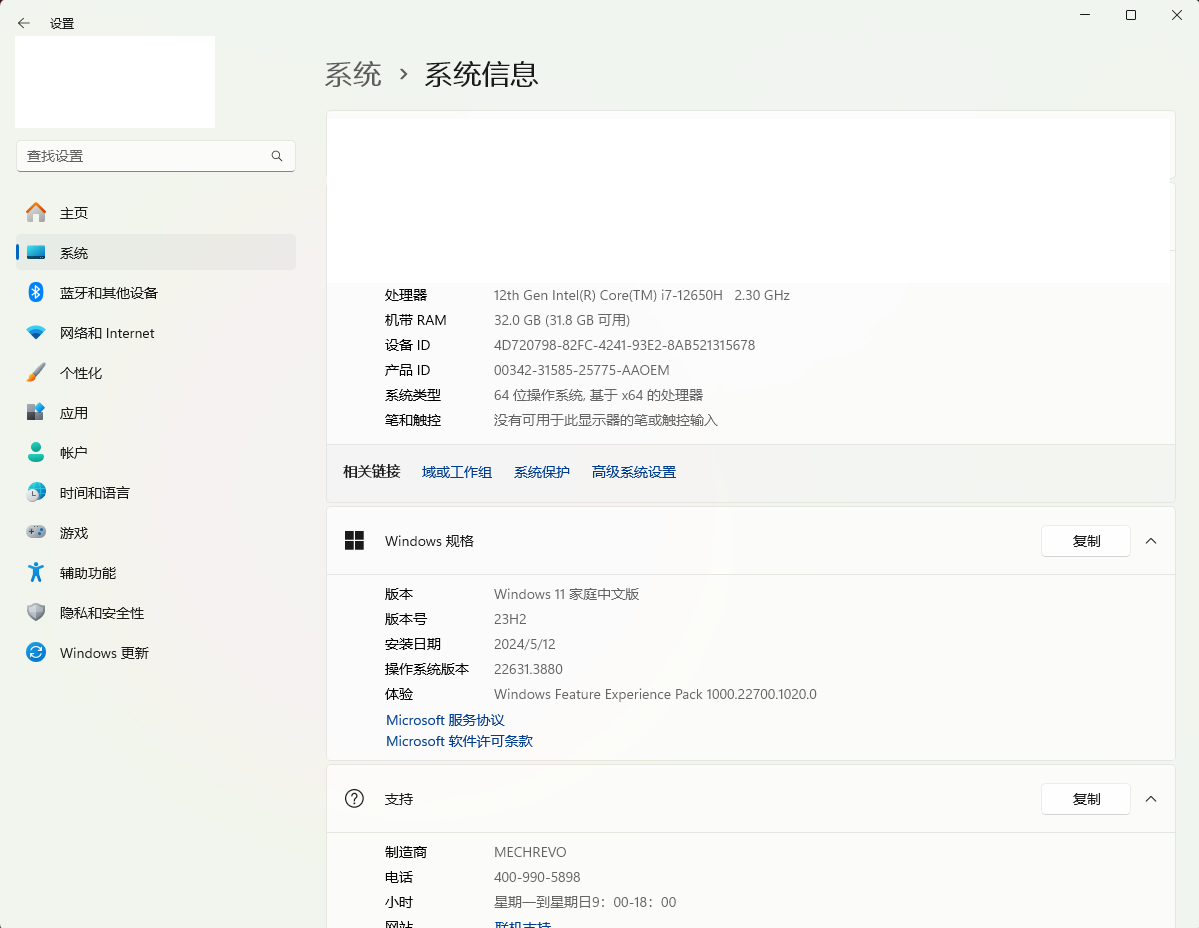The height and width of the screenshot is (928, 1199).
Task: Click the Time and language clock icon
Action: coord(36,492)
